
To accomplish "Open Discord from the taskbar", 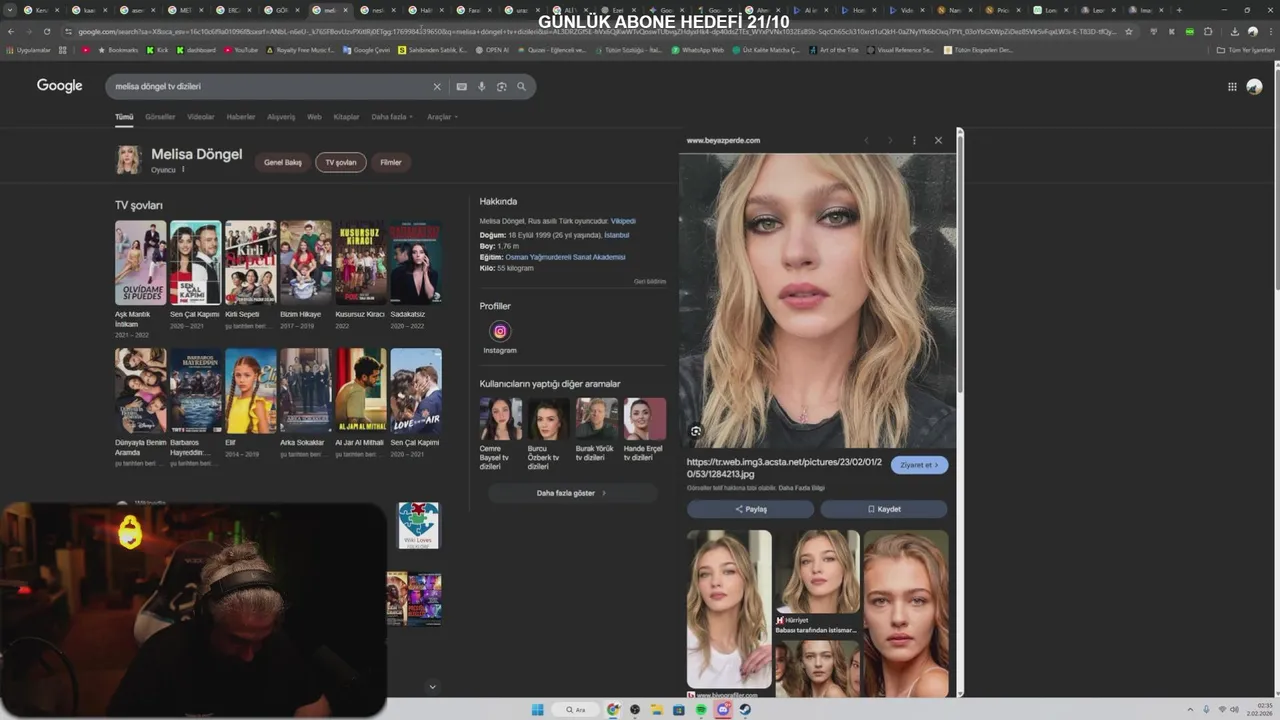I will pos(723,710).
